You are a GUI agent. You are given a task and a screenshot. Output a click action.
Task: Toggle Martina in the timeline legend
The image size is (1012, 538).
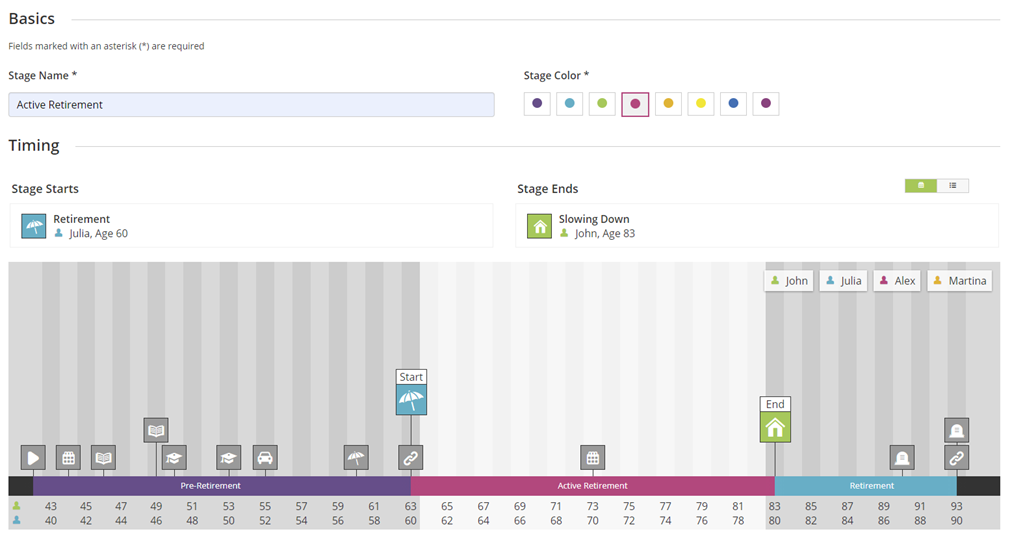(960, 281)
